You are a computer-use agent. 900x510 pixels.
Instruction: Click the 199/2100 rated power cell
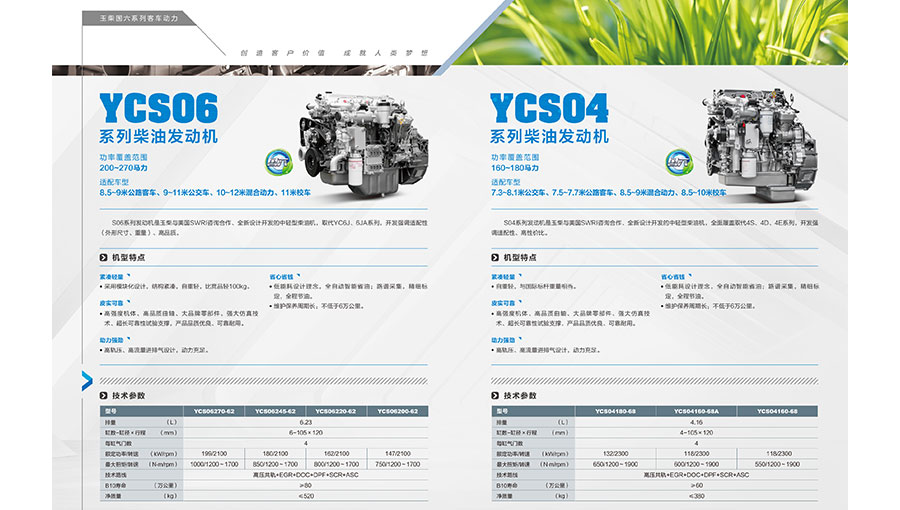[x=214, y=454]
